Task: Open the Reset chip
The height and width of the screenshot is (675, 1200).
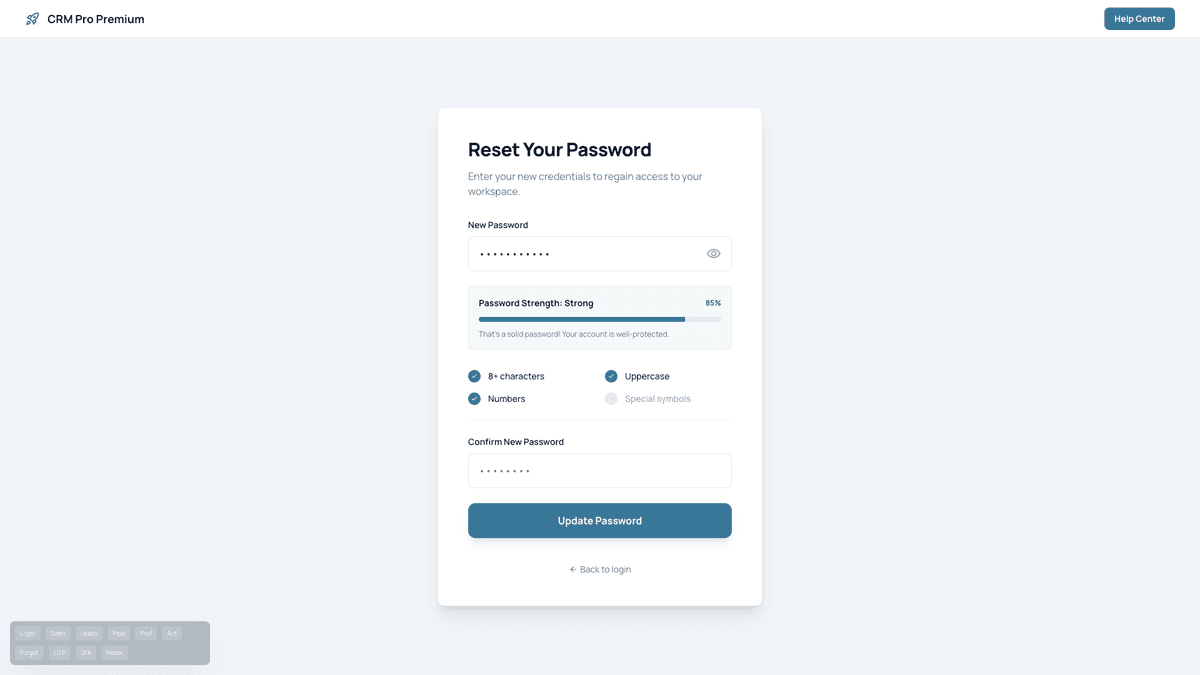Action: click(x=113, y=652)
